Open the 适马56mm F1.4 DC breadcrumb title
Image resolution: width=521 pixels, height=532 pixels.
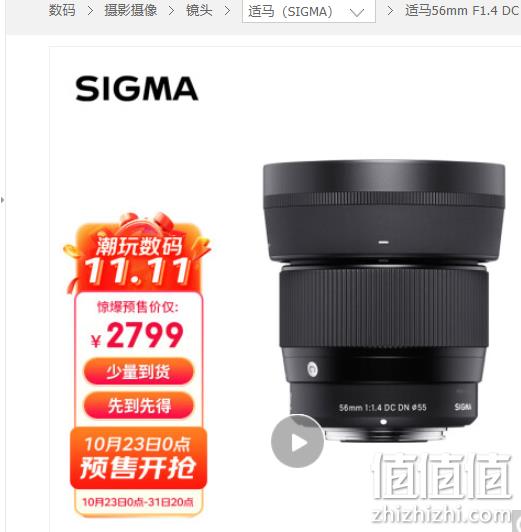463,11
